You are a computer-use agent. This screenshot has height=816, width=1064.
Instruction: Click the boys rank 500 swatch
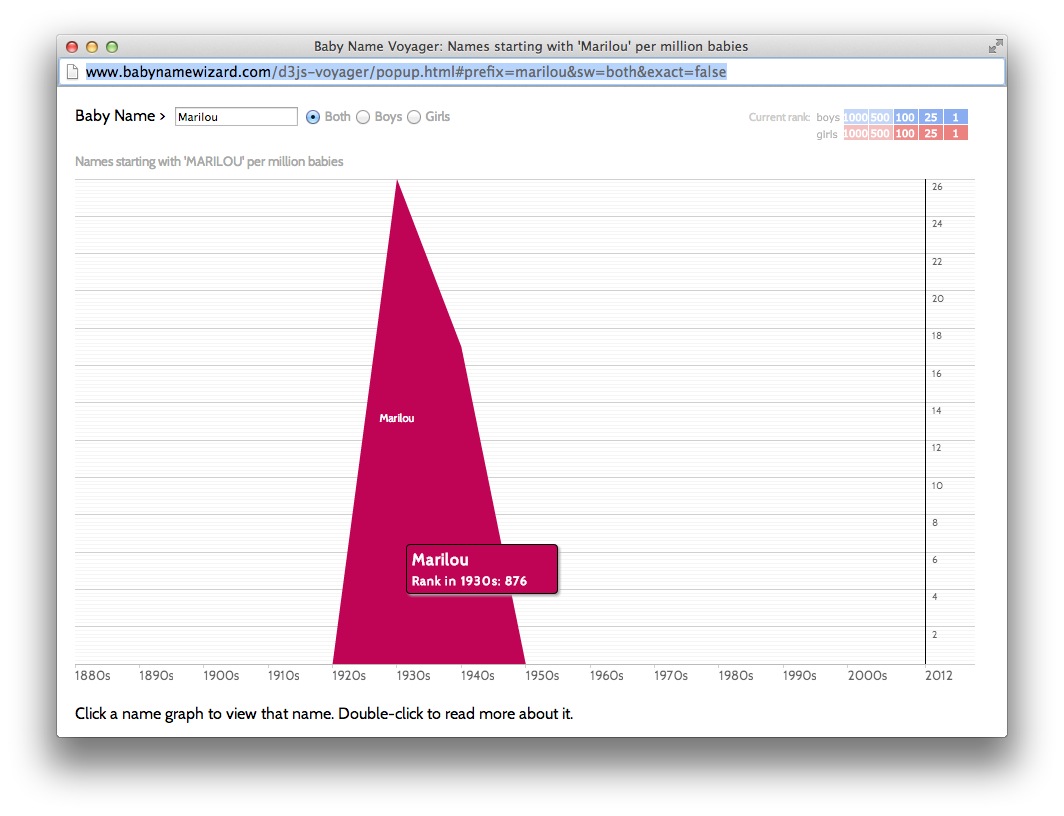(880, 117)
